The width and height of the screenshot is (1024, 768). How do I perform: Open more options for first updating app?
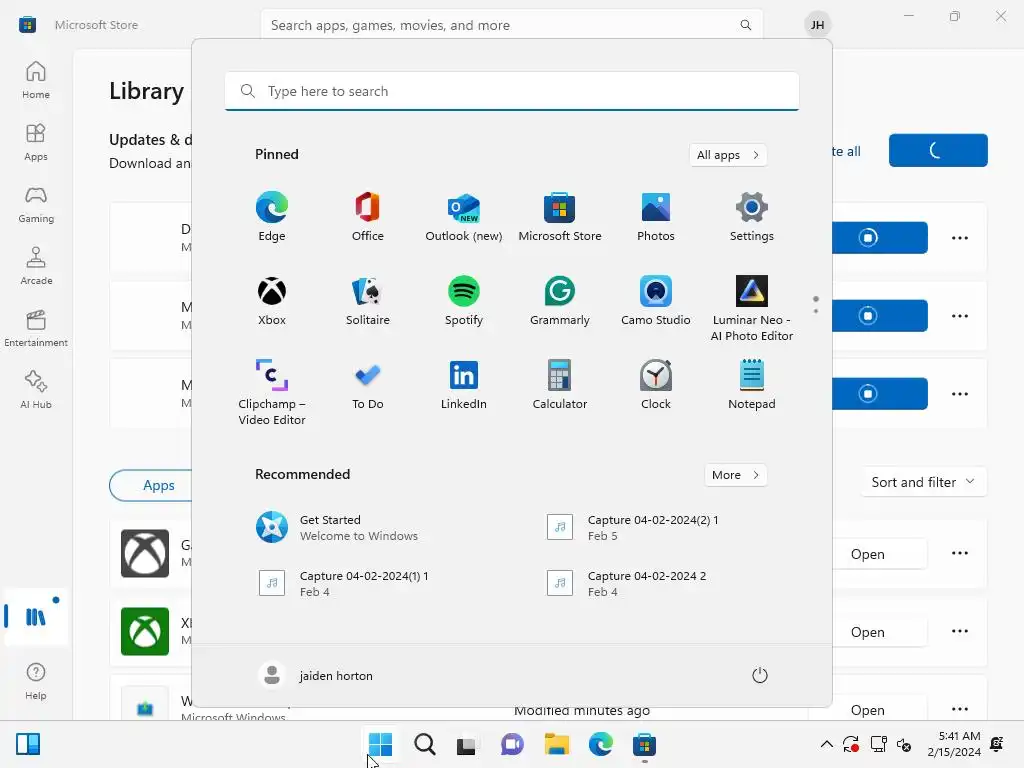click(959, 238)
